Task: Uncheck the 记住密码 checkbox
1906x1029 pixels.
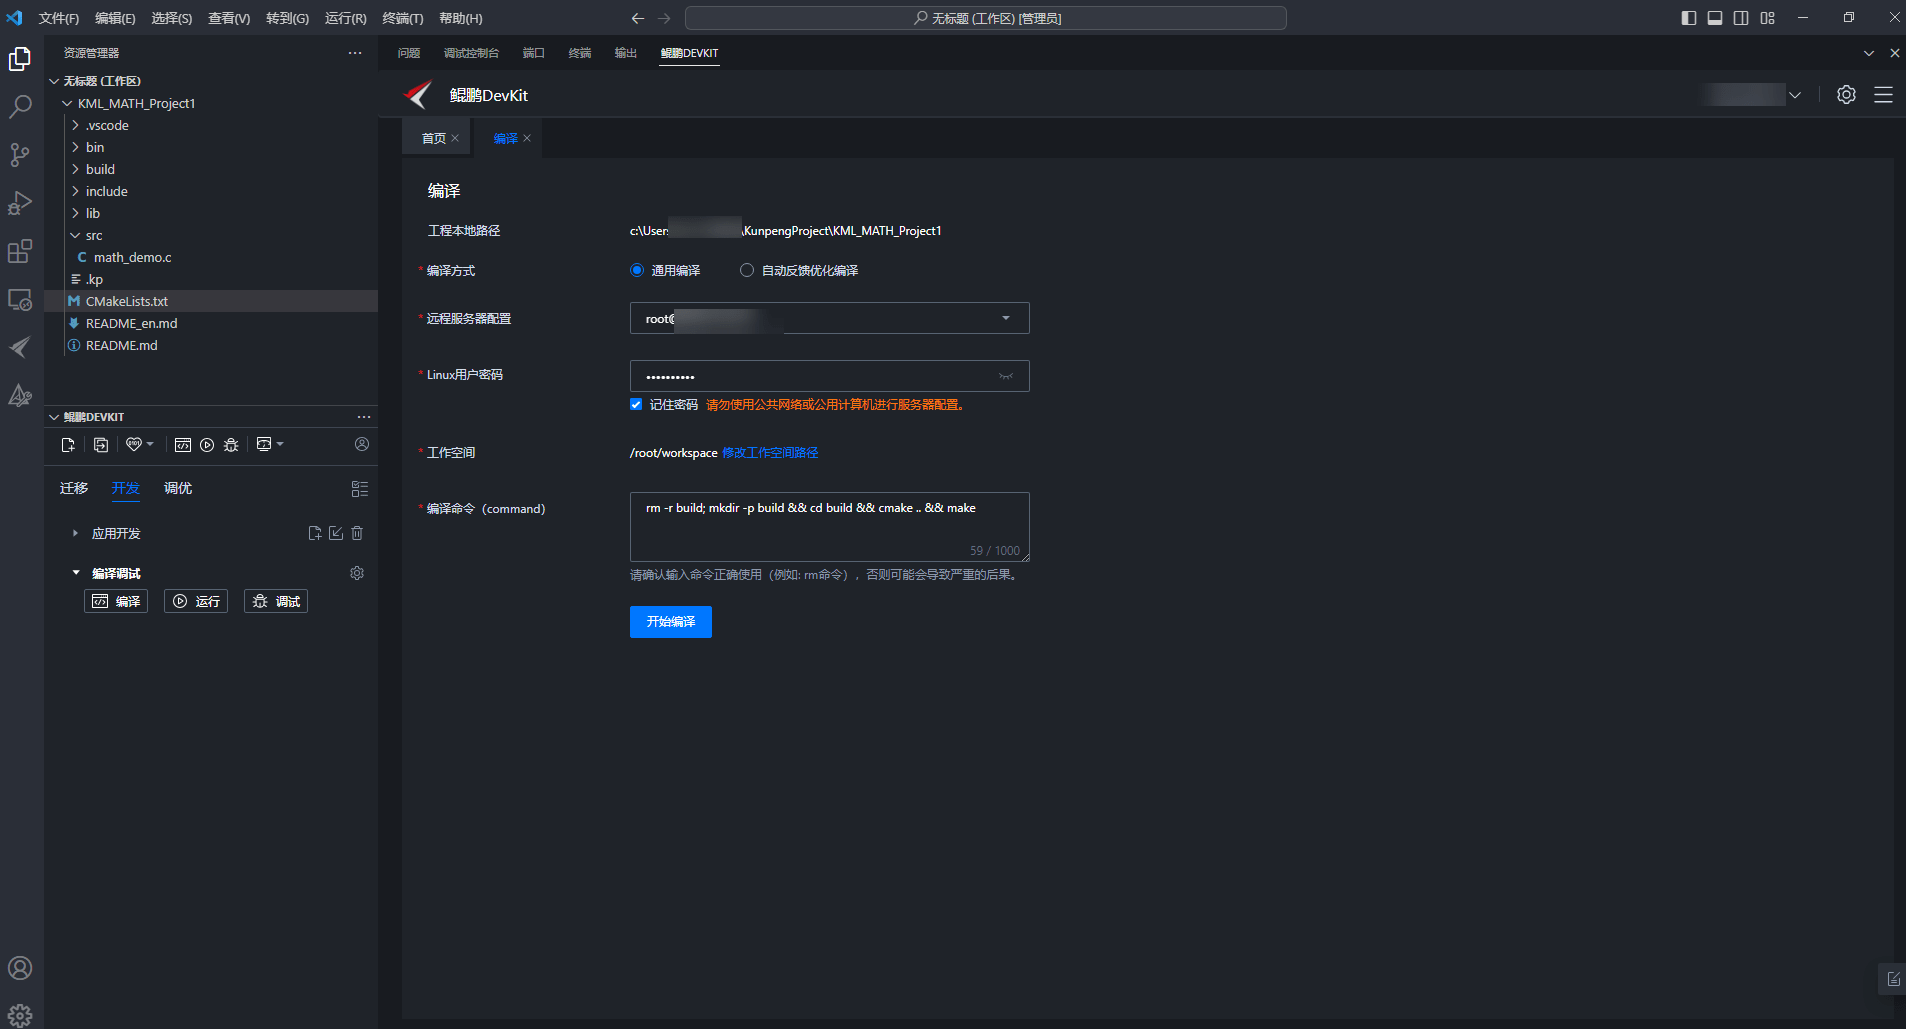Action: click(x=636, y=404)
